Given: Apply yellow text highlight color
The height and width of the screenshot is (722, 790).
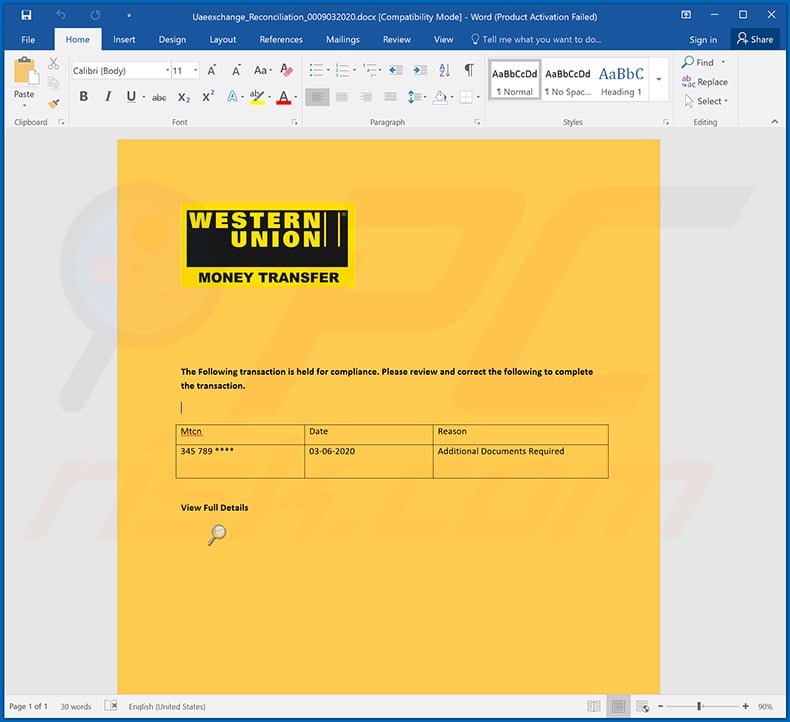Looking at the screenshot, I should (x=257, y=97).
